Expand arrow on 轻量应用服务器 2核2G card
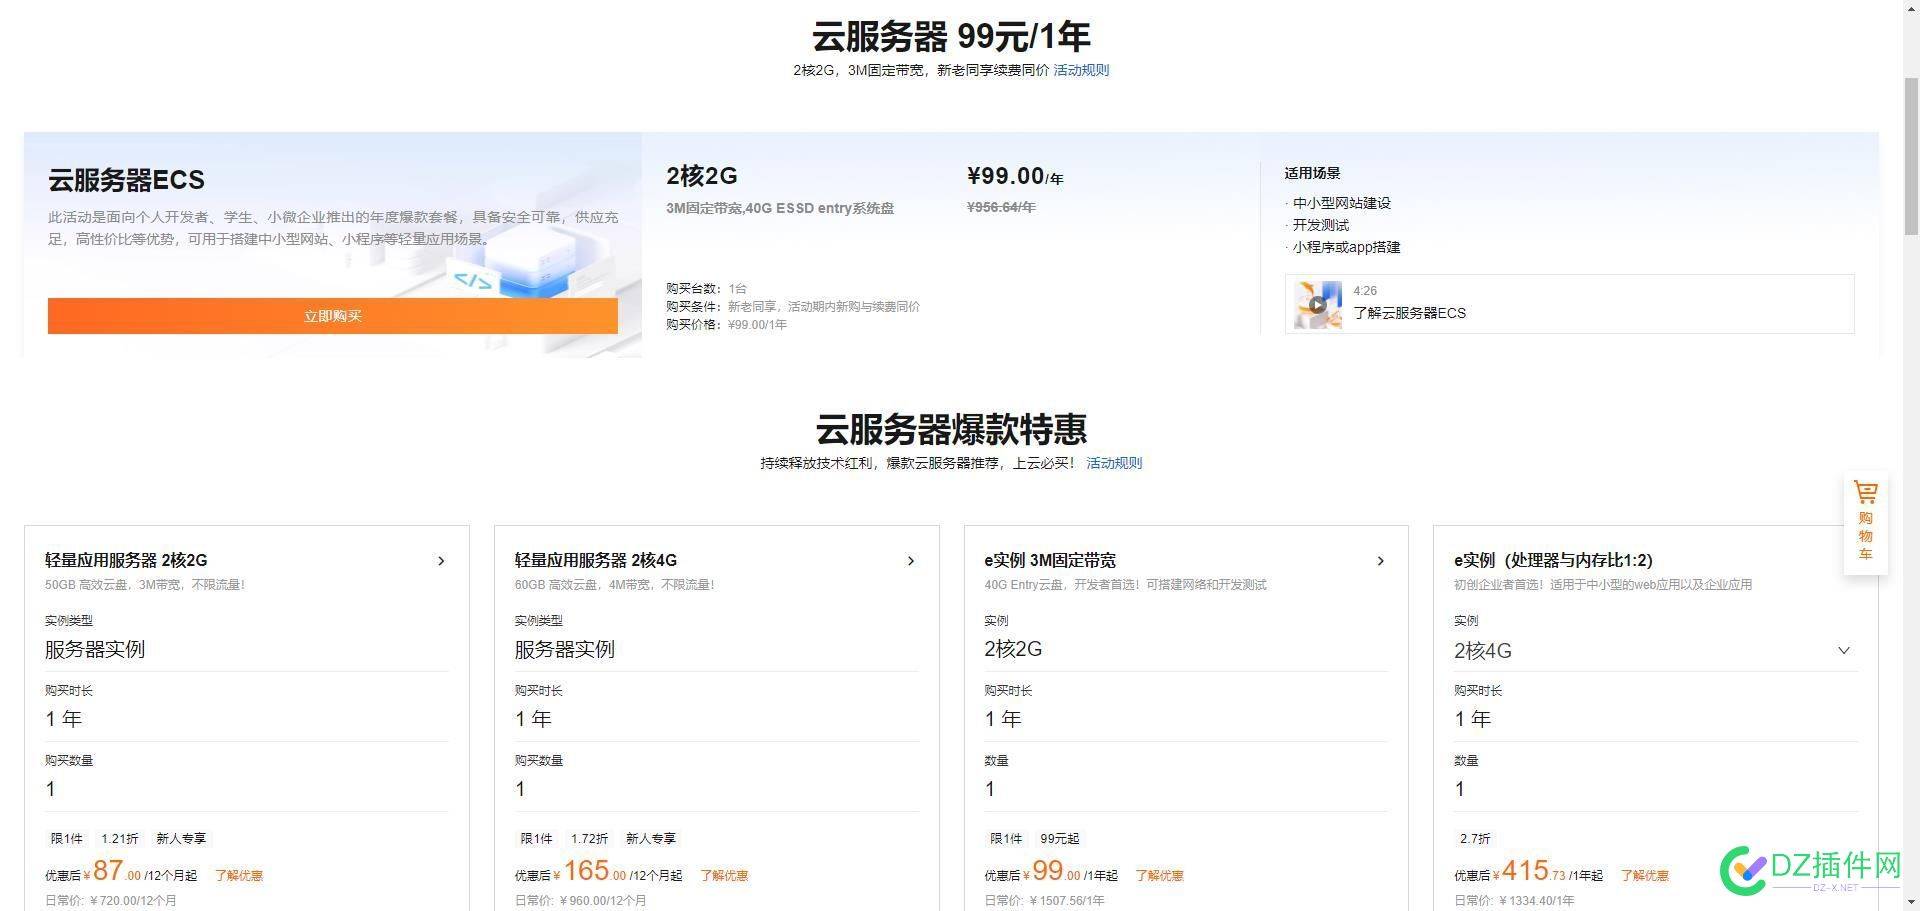This screenshot has width=1920, height=911. pyautogui.click(x=441, y=561)
